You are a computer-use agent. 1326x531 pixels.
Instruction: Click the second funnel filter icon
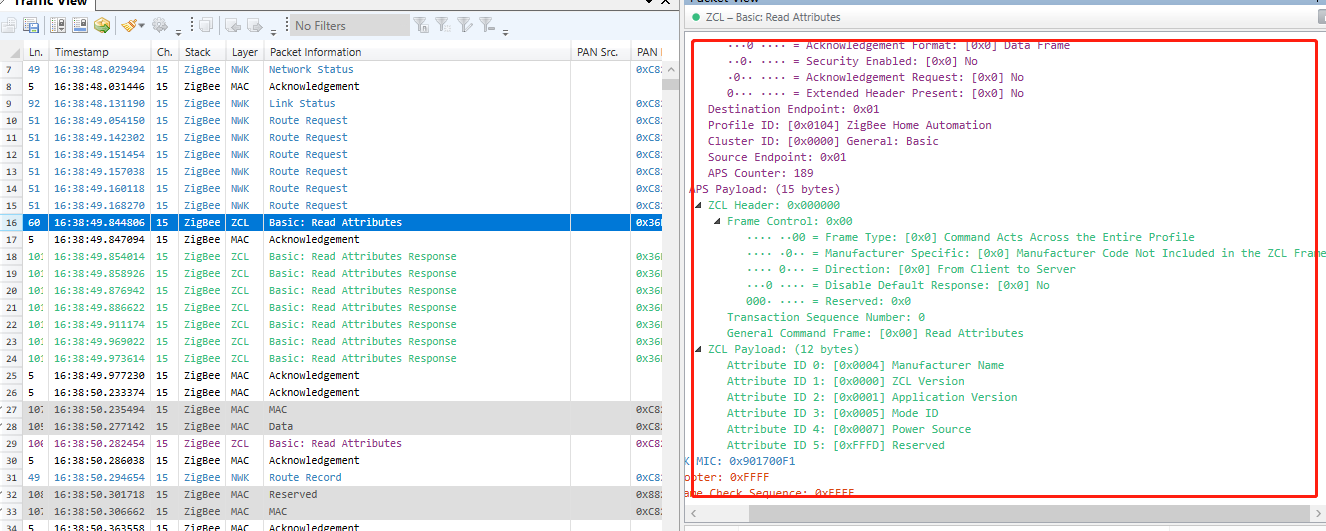[443, 25]
